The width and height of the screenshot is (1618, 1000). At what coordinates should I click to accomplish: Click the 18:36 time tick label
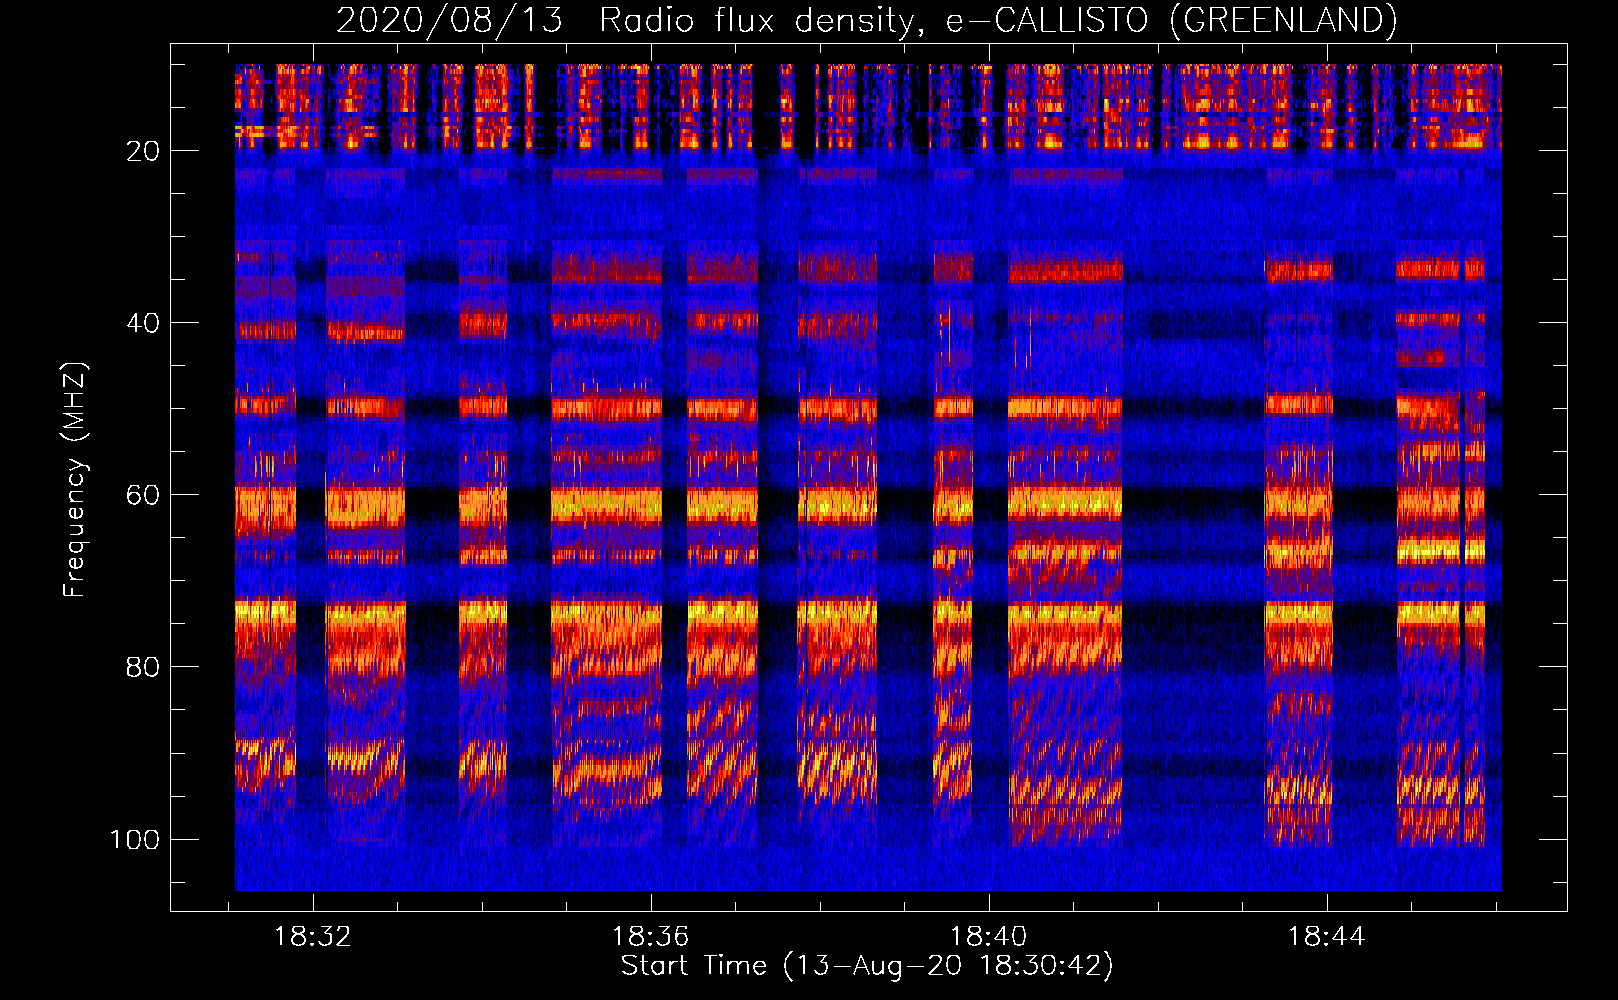(x=651, y=937)
